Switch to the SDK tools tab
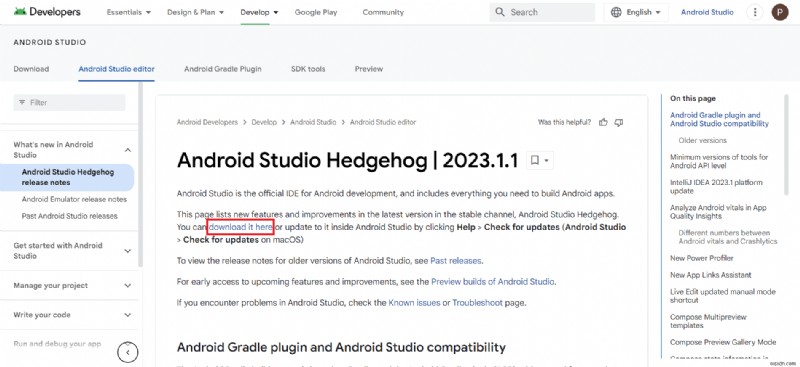This screenshot has height=367, width=800. 308,69
